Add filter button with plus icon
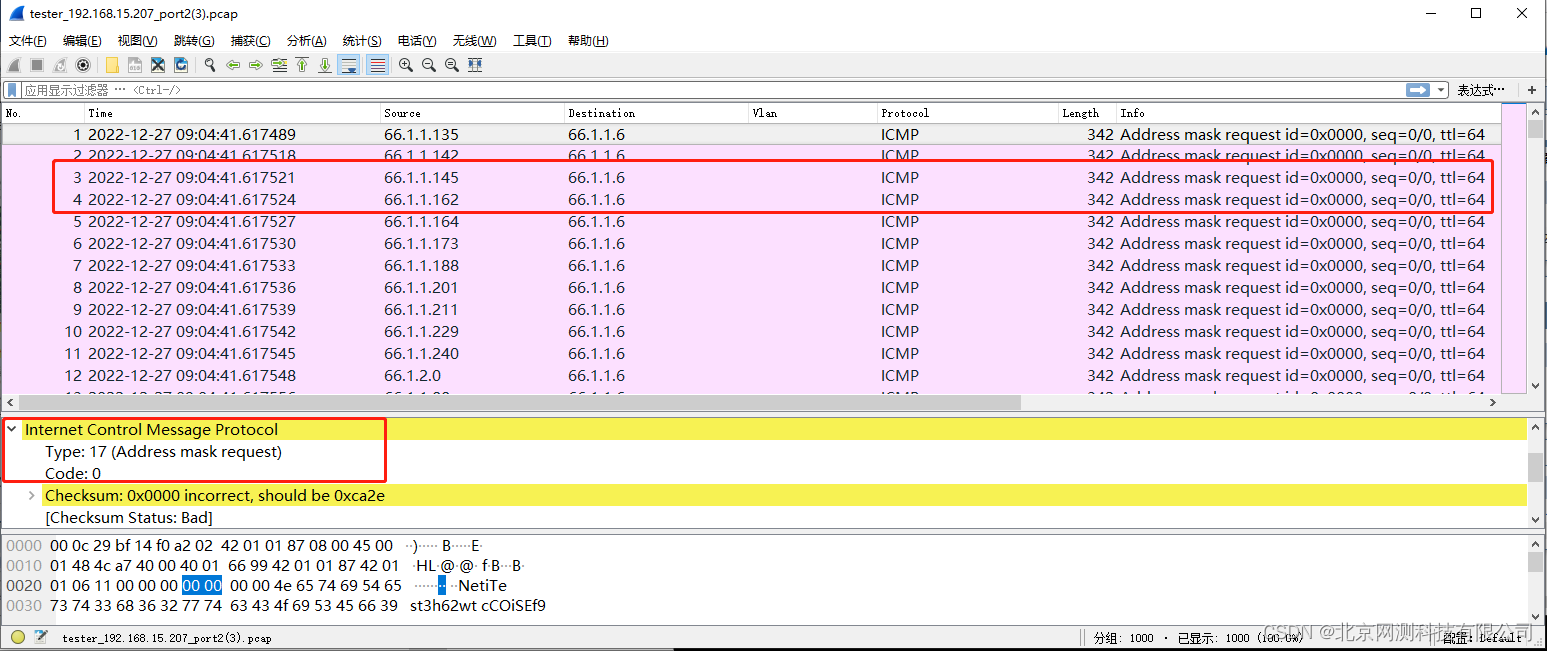Viewport: 1547px width, 651px height. (x=1531, y=90)
